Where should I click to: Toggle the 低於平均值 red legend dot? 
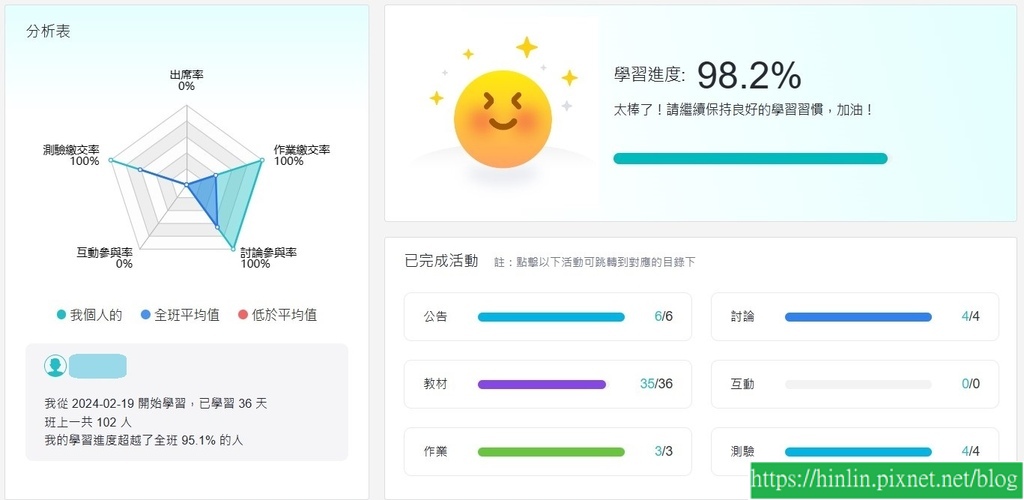click(x=243, y=315)
